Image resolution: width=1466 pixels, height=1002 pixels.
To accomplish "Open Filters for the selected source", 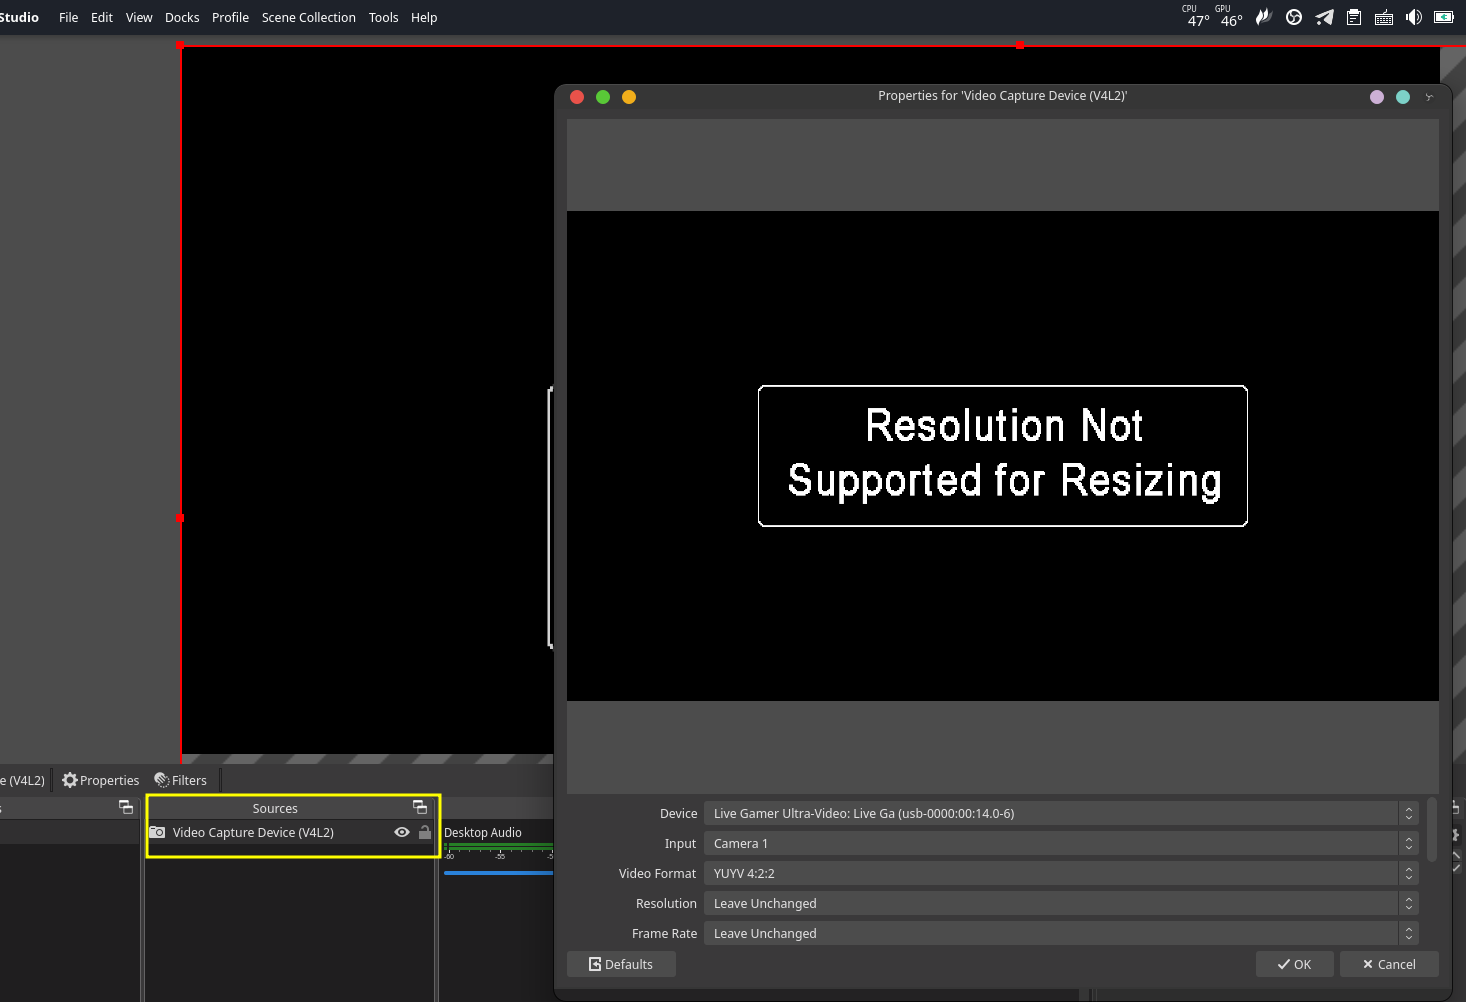I will click(181, 780).
